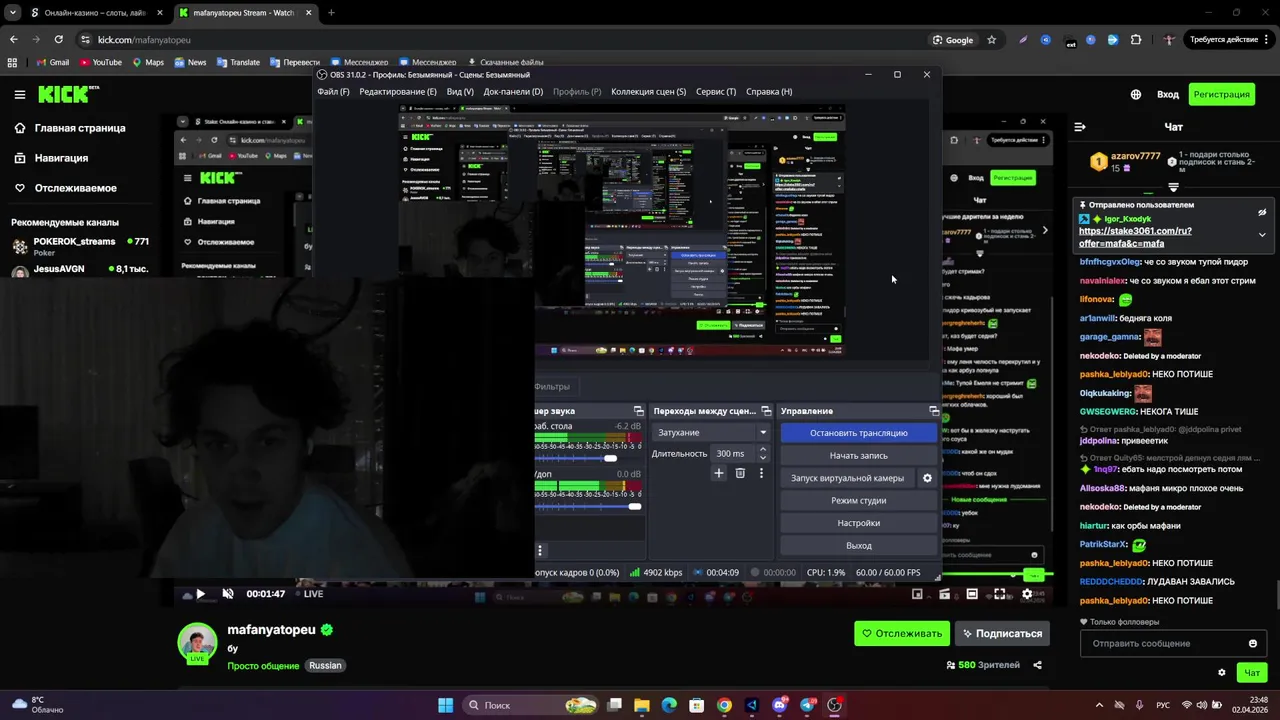Play the paused stream video
The image size is (1280, 720).
click(200, 594)
